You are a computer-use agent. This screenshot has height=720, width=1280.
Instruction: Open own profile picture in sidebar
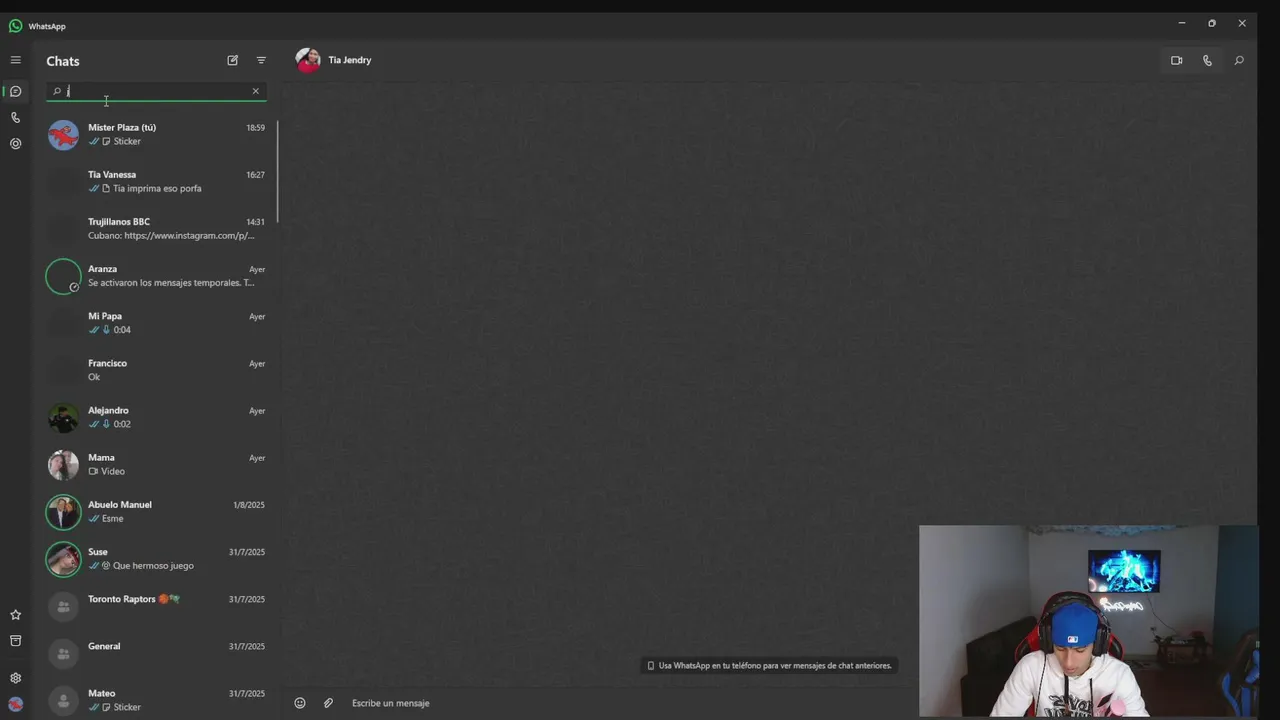[15, 704]
